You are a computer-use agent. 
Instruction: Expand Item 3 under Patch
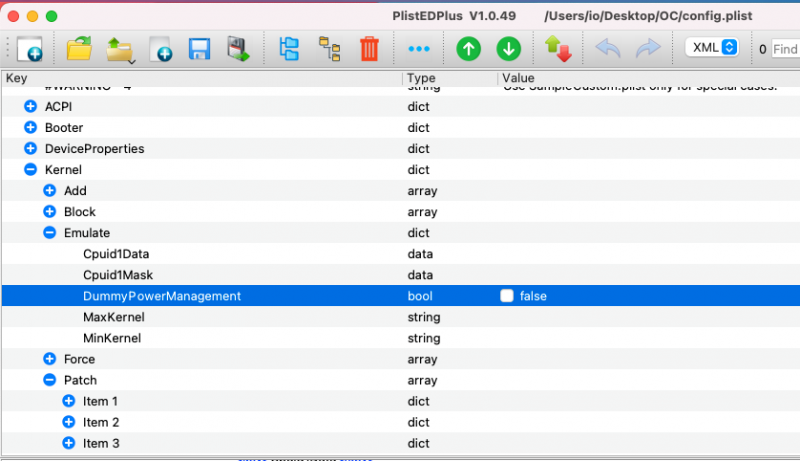(x=68, y=443)
